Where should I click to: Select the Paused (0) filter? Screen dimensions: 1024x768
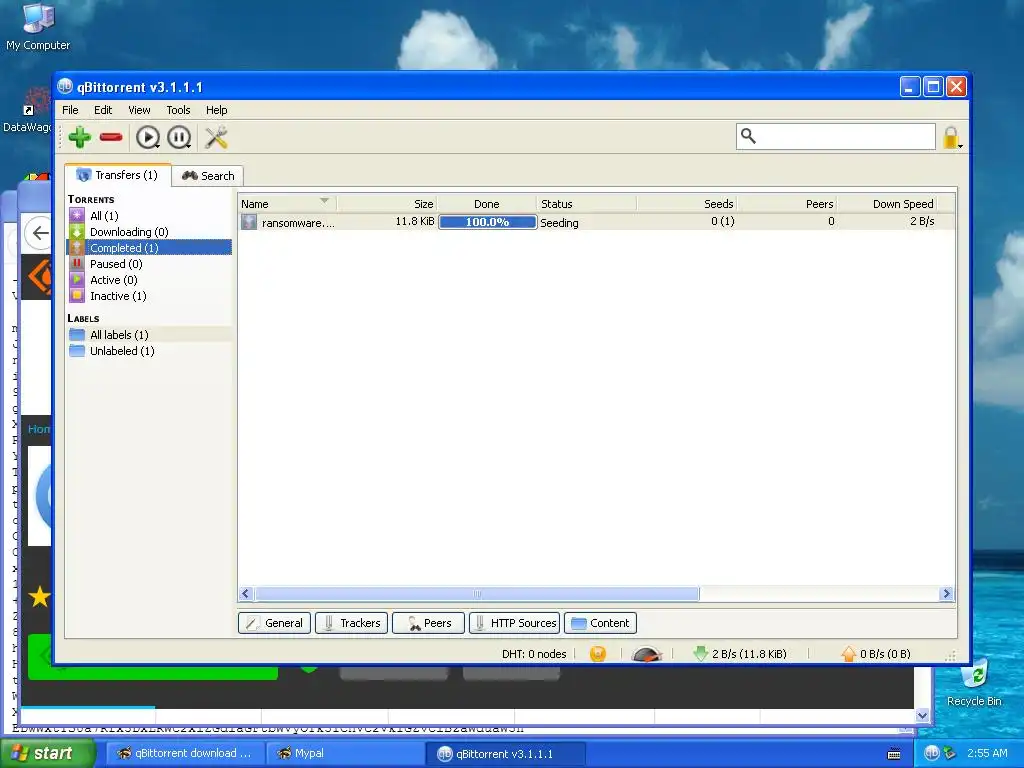click(149, 264)
